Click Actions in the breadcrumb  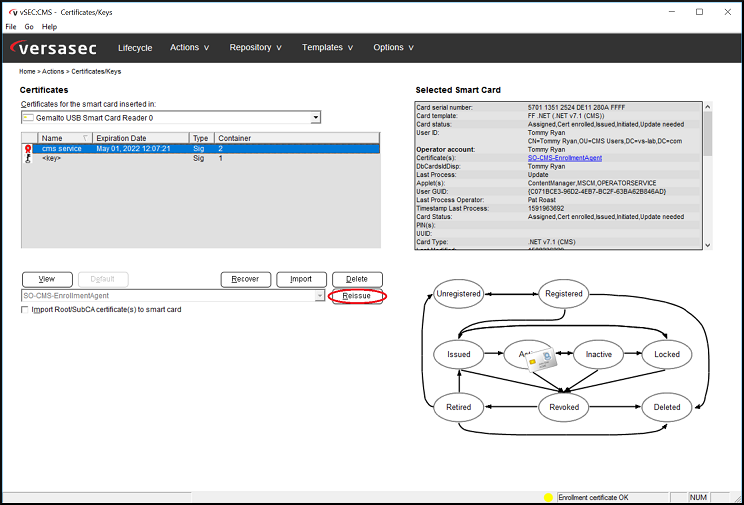tap(53, 72)
